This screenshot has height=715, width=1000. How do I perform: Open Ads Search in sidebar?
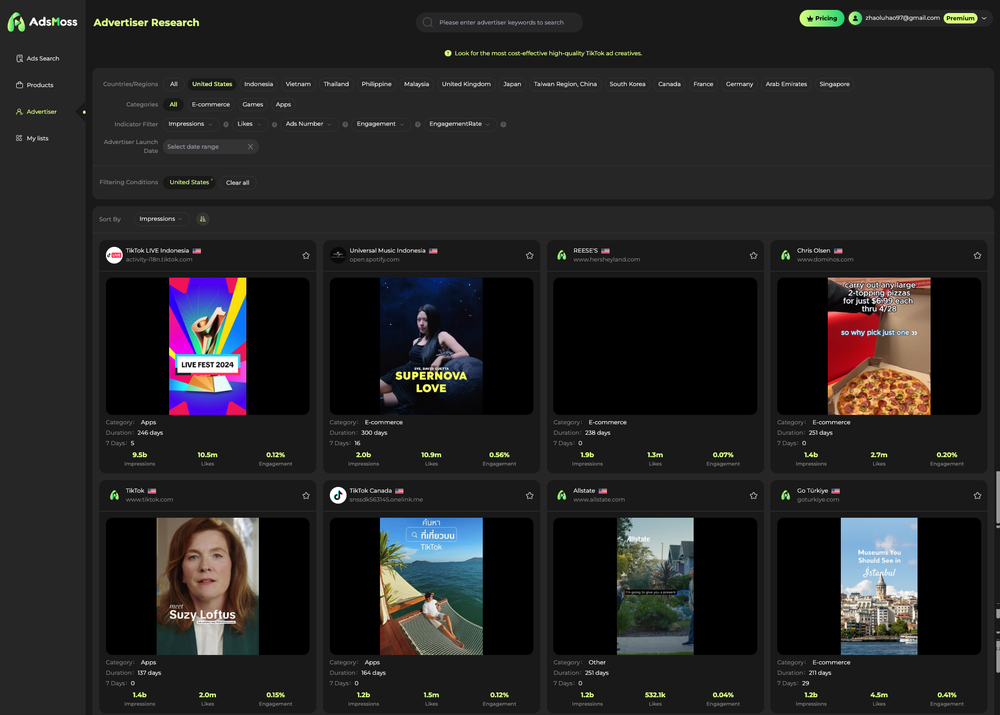point(38,58)
